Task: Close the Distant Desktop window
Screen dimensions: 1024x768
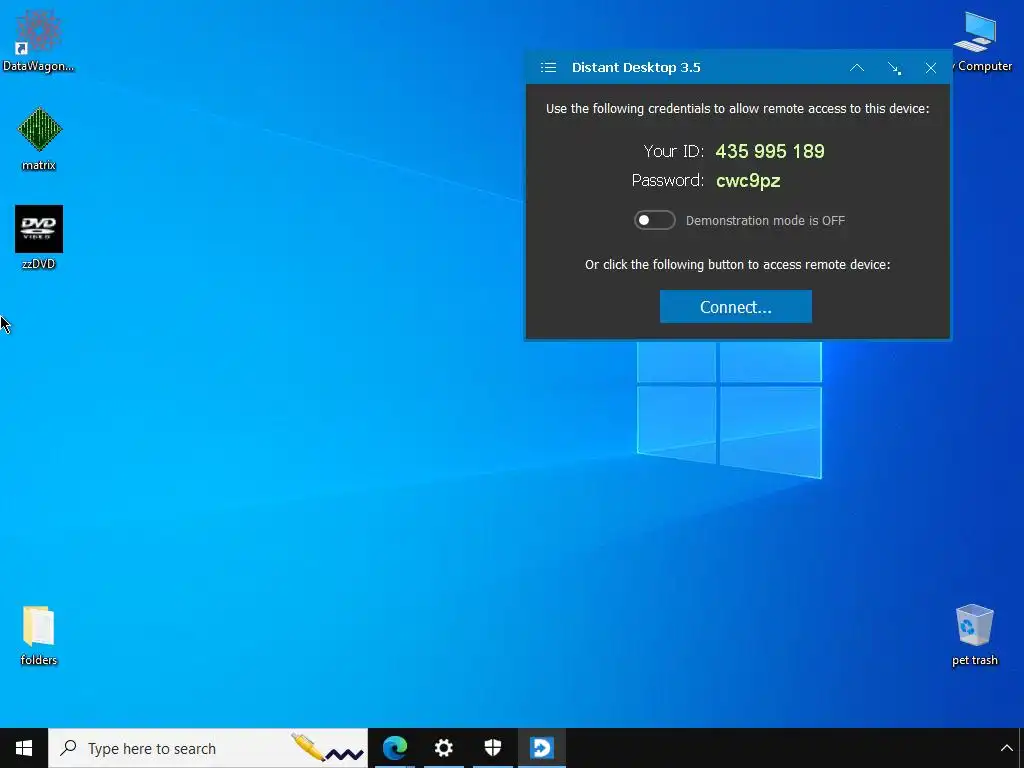Action: [x=931, y=68]
